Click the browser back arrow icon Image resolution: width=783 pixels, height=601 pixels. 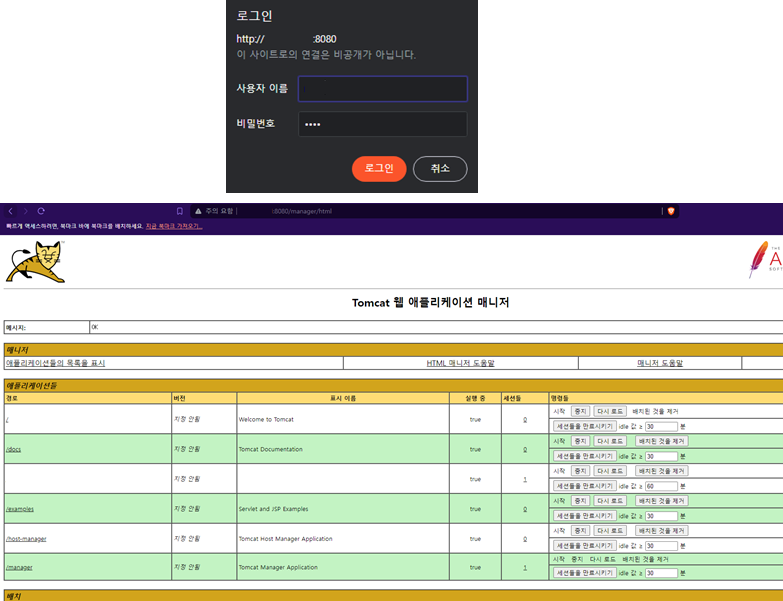click(x=10, y=211)
